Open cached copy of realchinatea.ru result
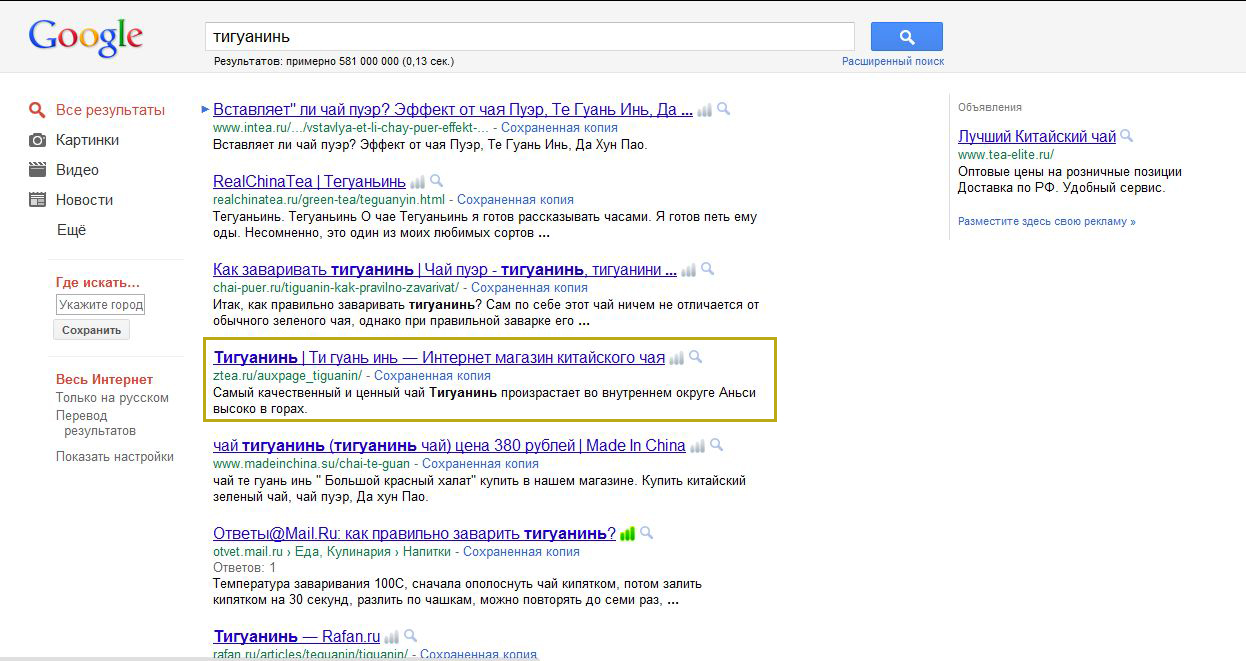Screen dimensions: 1246x661 [x=515, y=200]
